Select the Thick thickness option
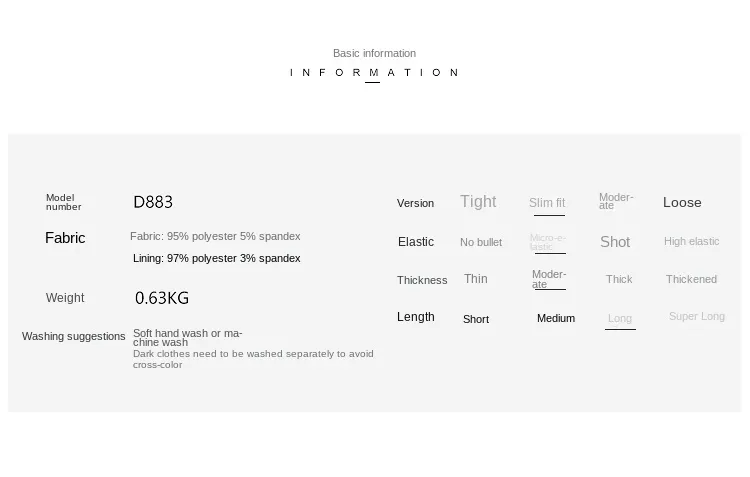Screen dimensions: 750x477 pyautogui.click(x=619, y=279)
